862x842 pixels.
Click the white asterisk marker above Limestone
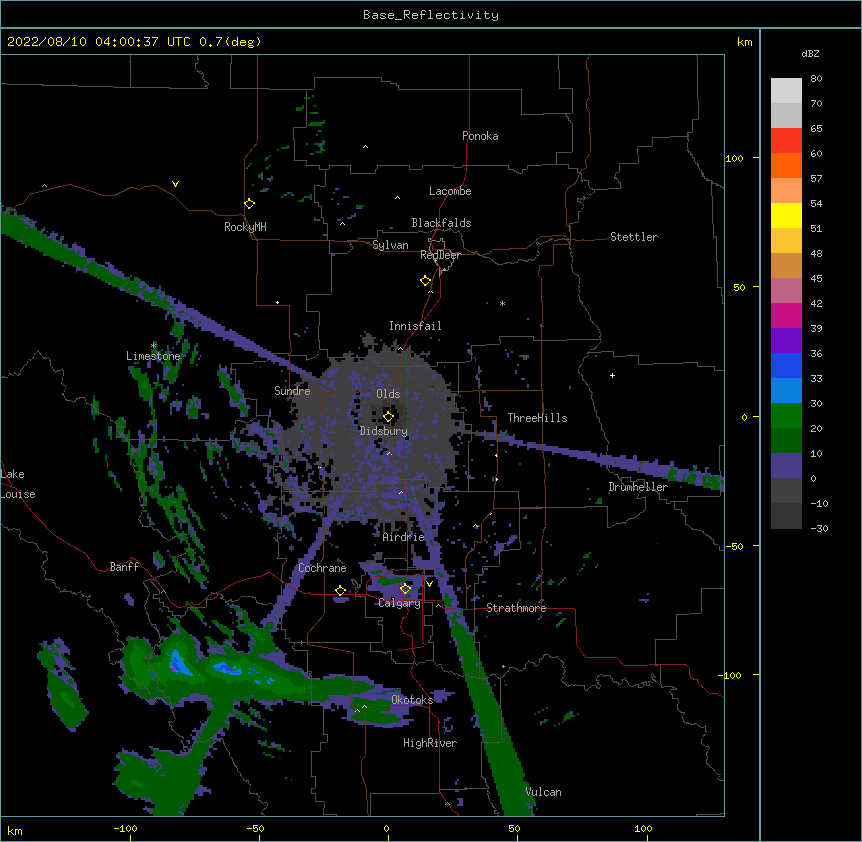(154, 345)
